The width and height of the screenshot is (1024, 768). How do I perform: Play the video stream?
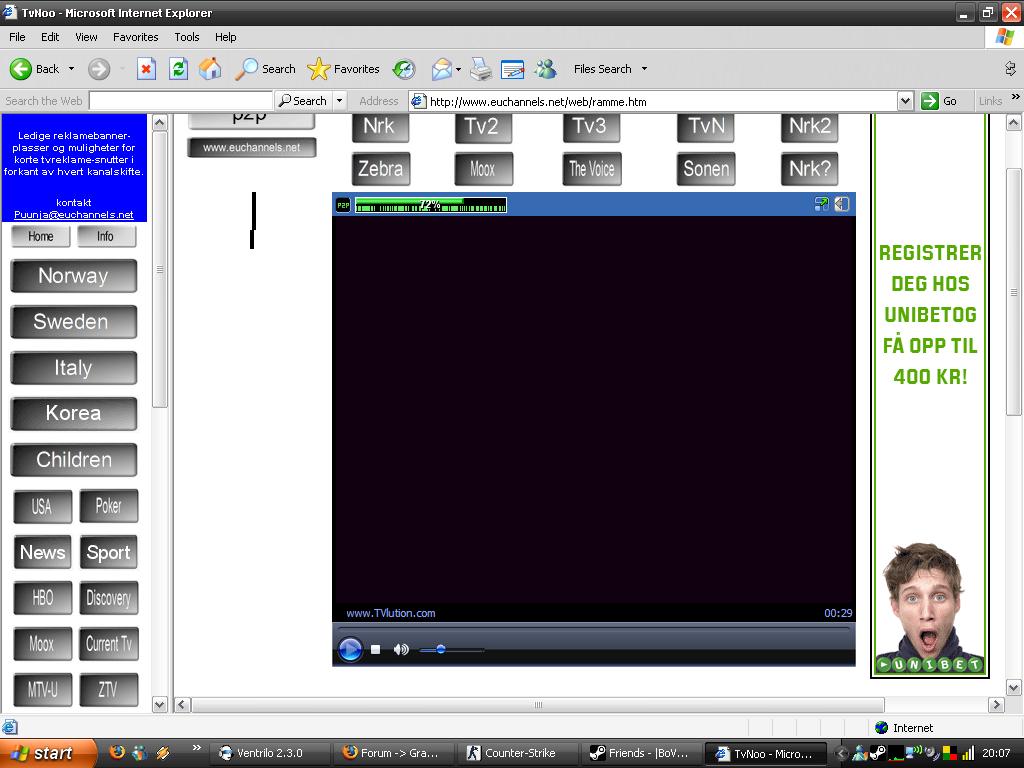pos(350,649)
